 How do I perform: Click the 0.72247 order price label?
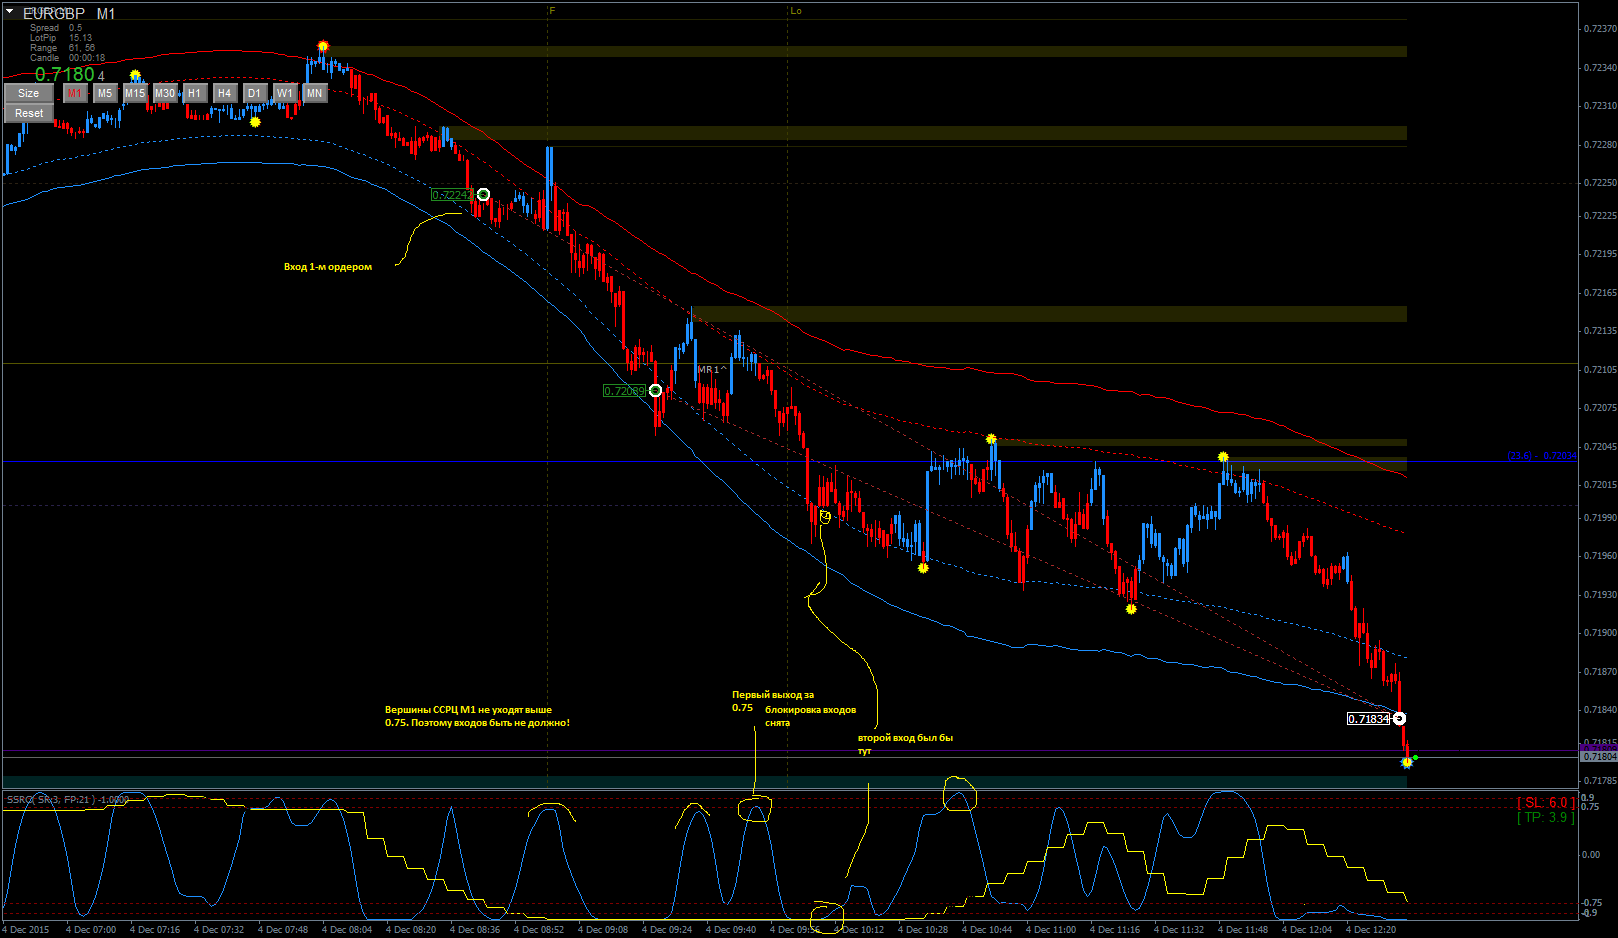(x=452, y=195)
